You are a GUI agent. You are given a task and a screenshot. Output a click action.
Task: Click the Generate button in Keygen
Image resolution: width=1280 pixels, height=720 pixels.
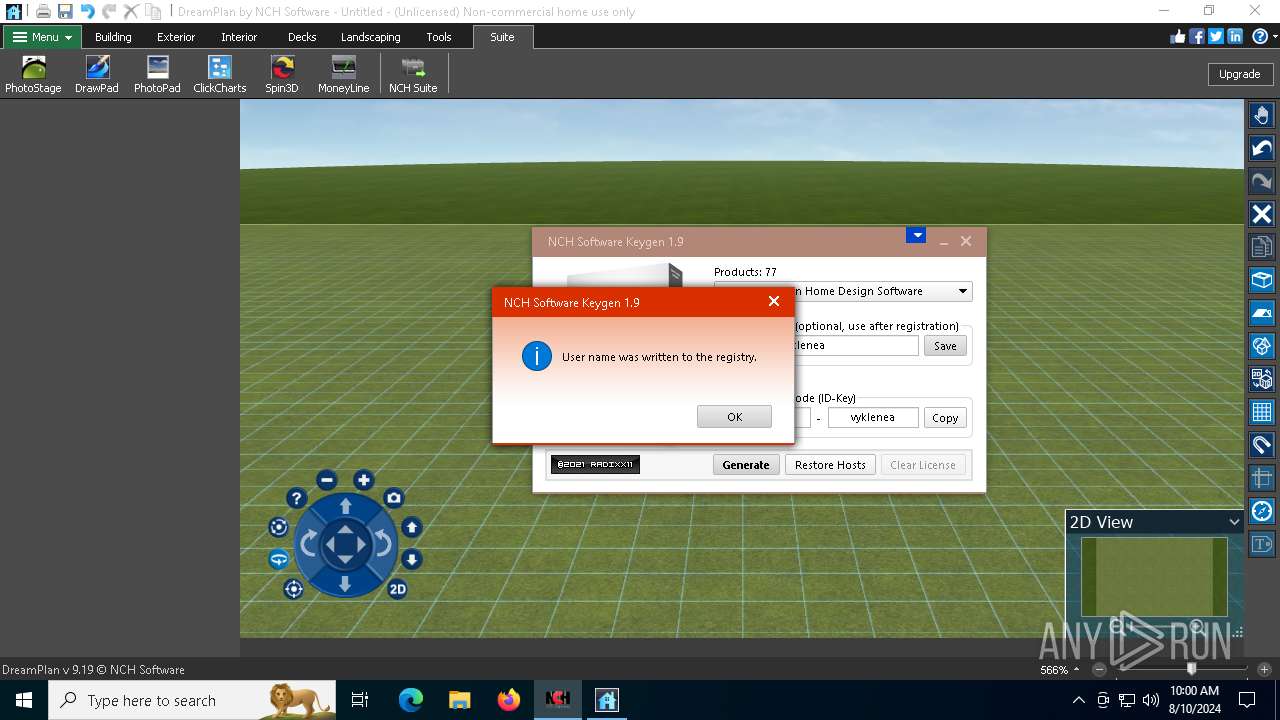[746, 465]
